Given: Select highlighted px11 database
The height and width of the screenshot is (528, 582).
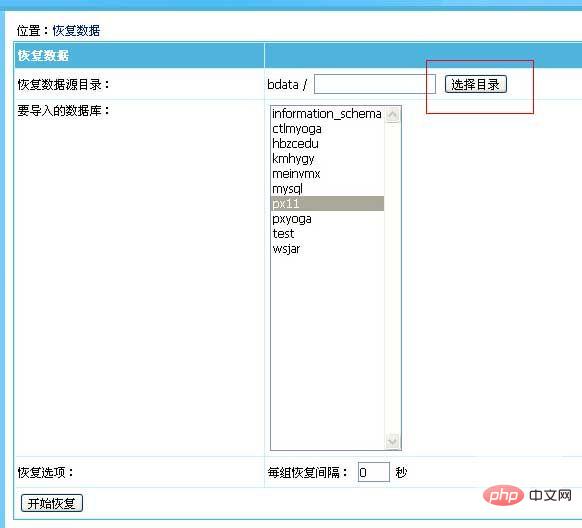Looking at the screenshot, I should click(x=327, y=204).
